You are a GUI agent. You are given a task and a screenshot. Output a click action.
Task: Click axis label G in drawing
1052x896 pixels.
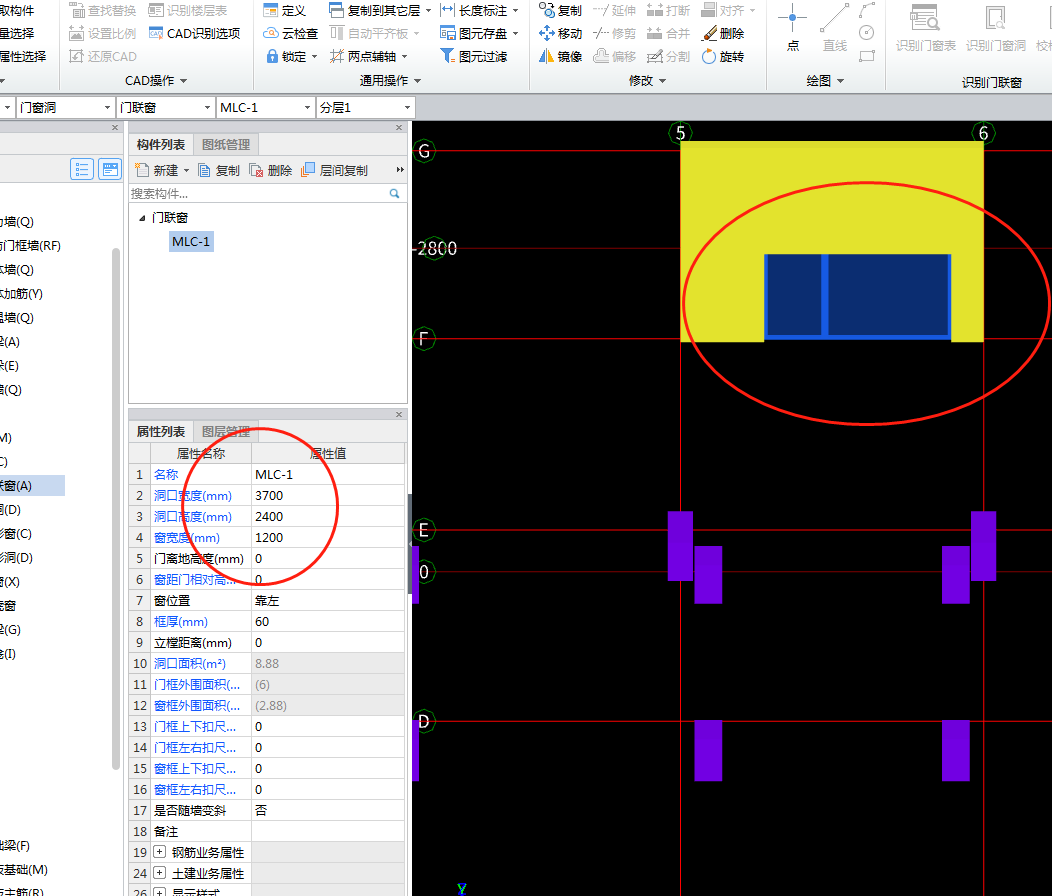tap(424, 151)
